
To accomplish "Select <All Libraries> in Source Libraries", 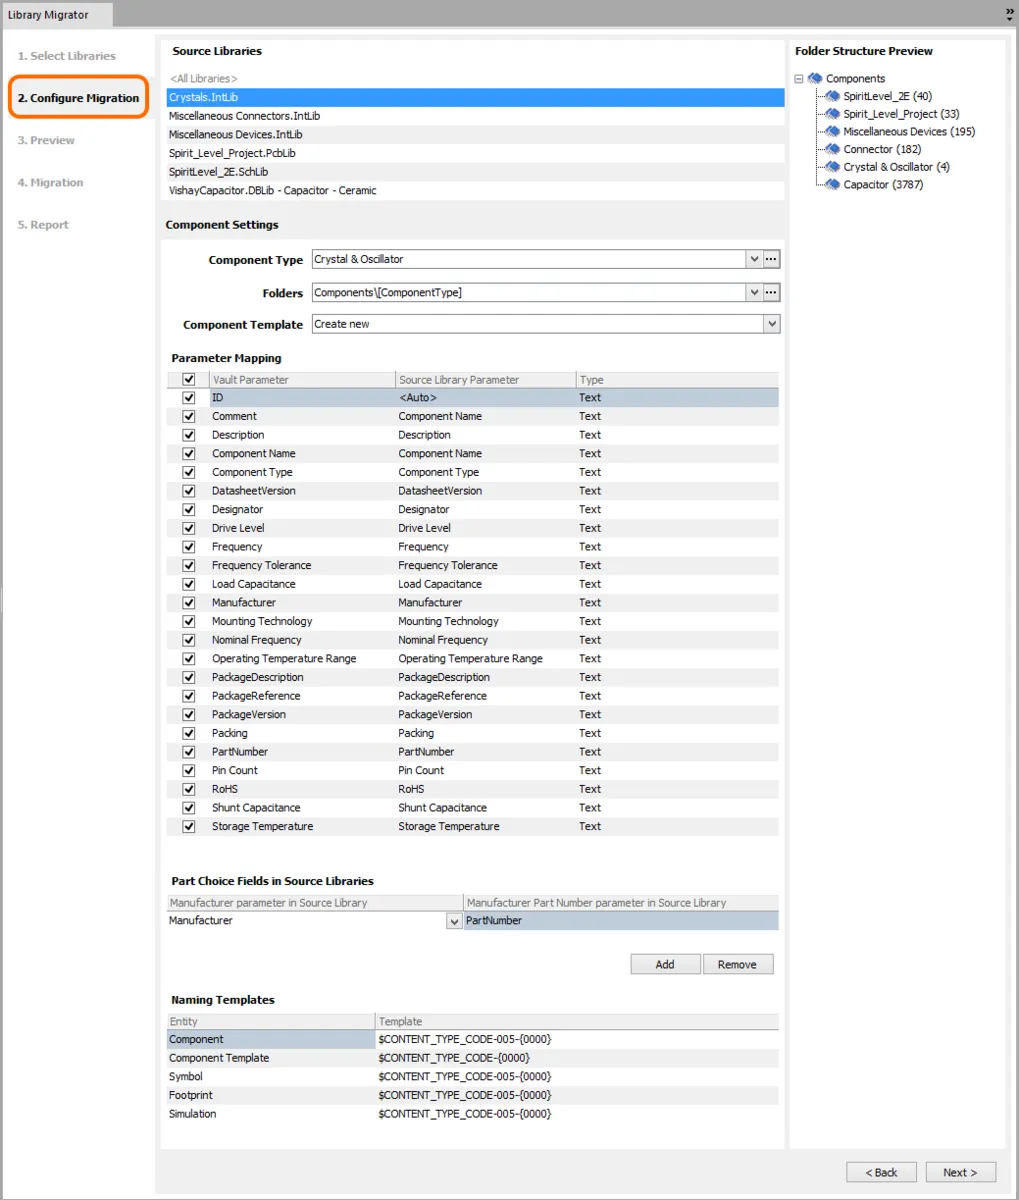I will pyautogui.click(x=475, y=79).
